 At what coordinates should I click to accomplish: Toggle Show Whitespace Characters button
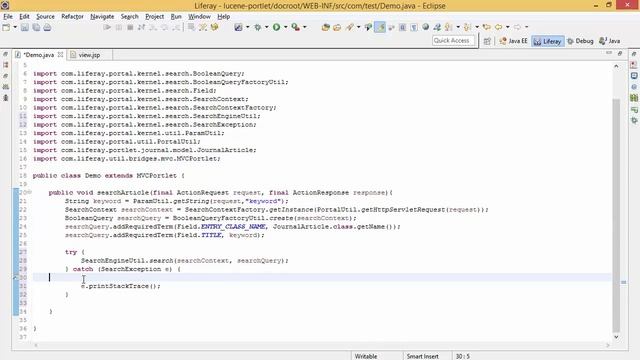(x=414, y=27)
